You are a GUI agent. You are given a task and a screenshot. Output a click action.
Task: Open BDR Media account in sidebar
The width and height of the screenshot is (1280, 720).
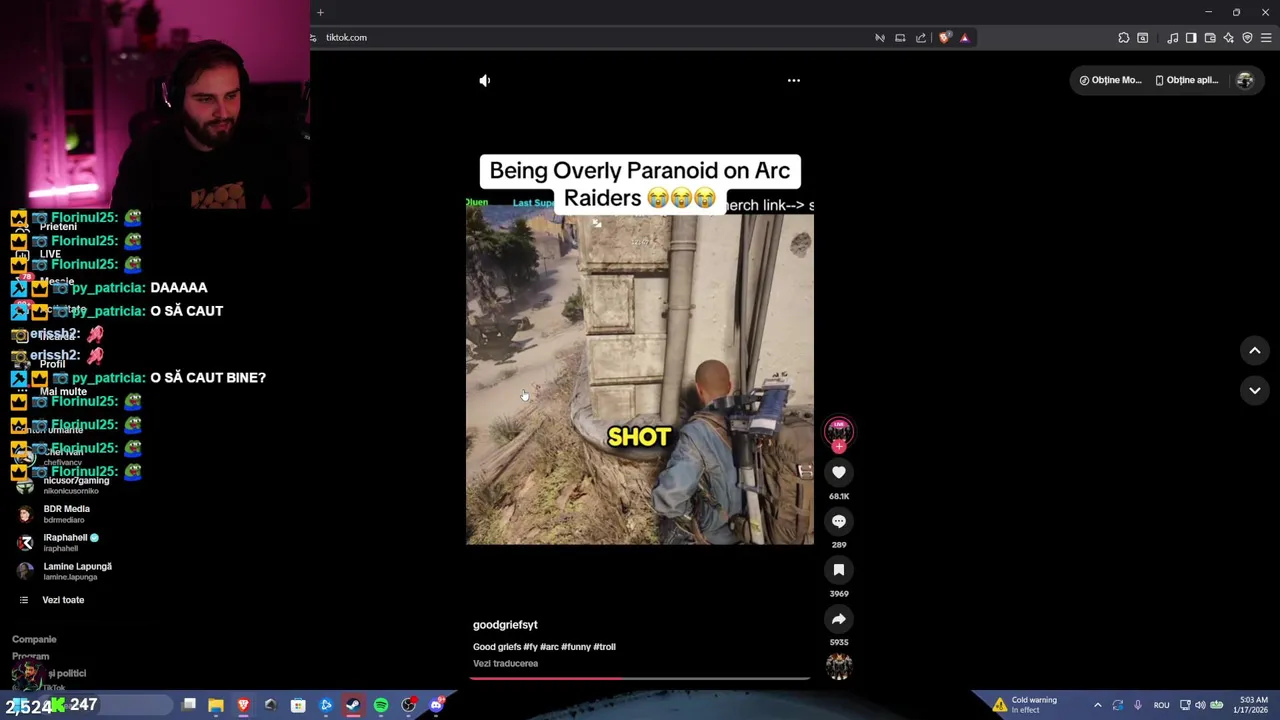tap(66, 514)
